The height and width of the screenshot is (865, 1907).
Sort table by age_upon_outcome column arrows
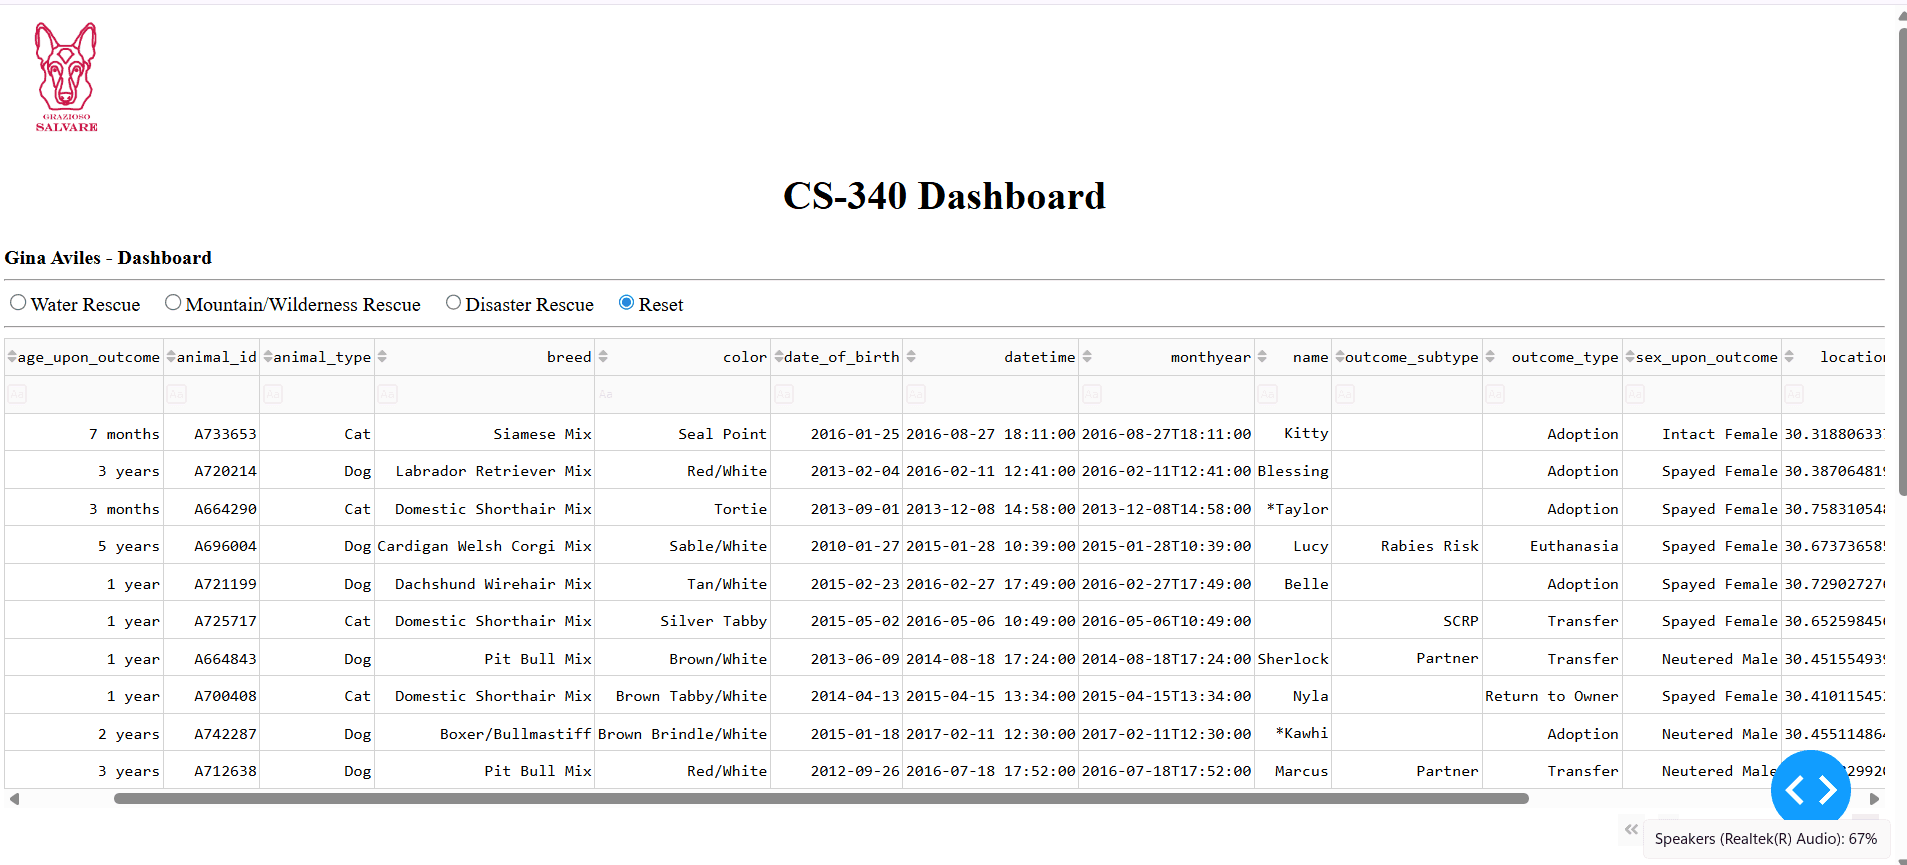pyautogui.click(x=12, y=357)
